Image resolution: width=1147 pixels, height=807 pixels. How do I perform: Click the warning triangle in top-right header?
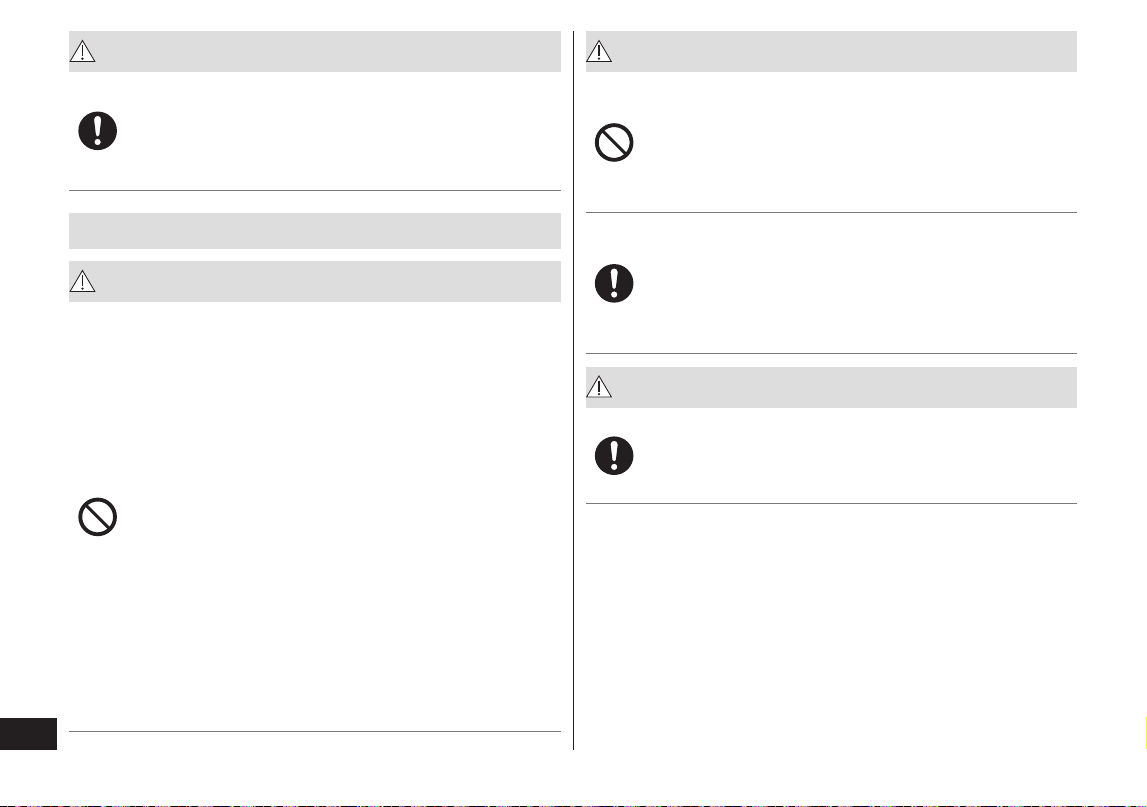click(x=599, y=51)
